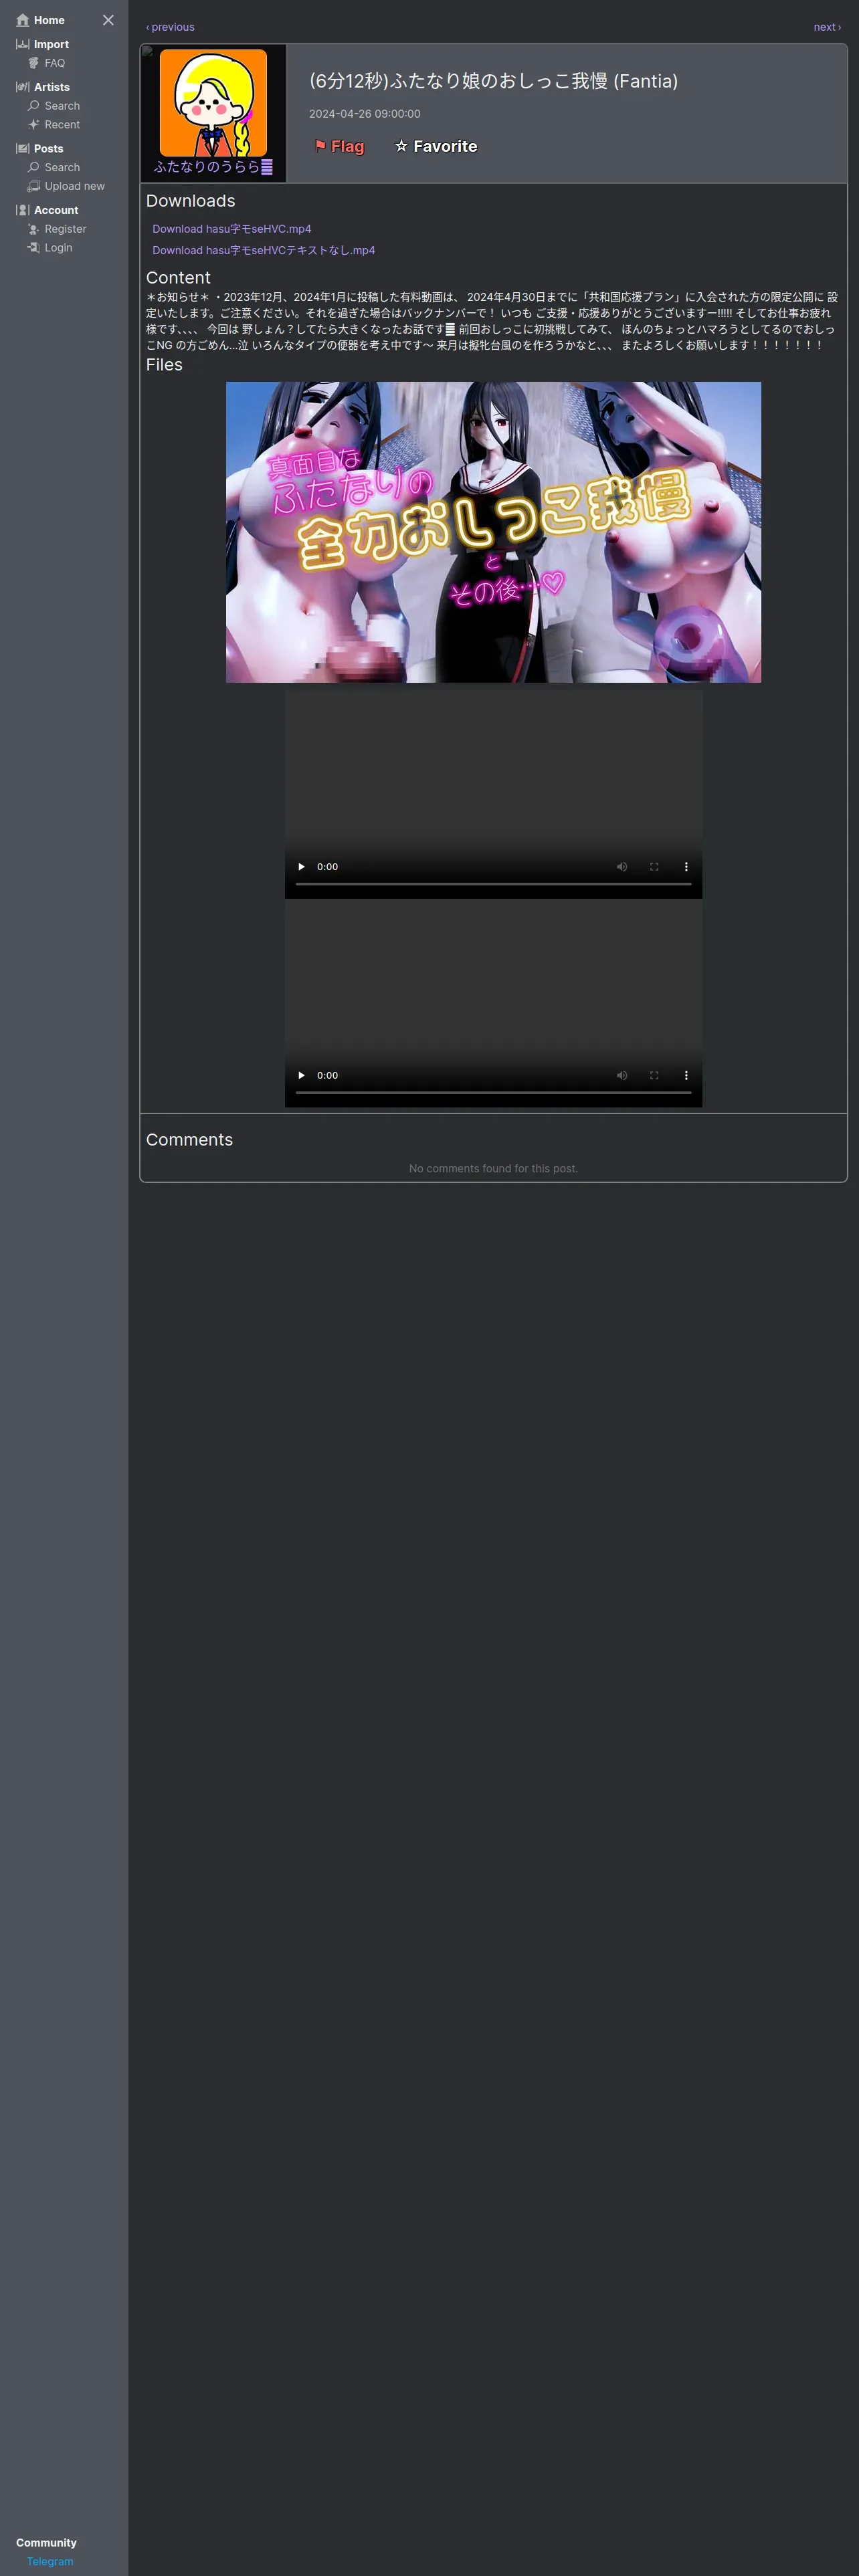Go to the next post

coord(827,27)
